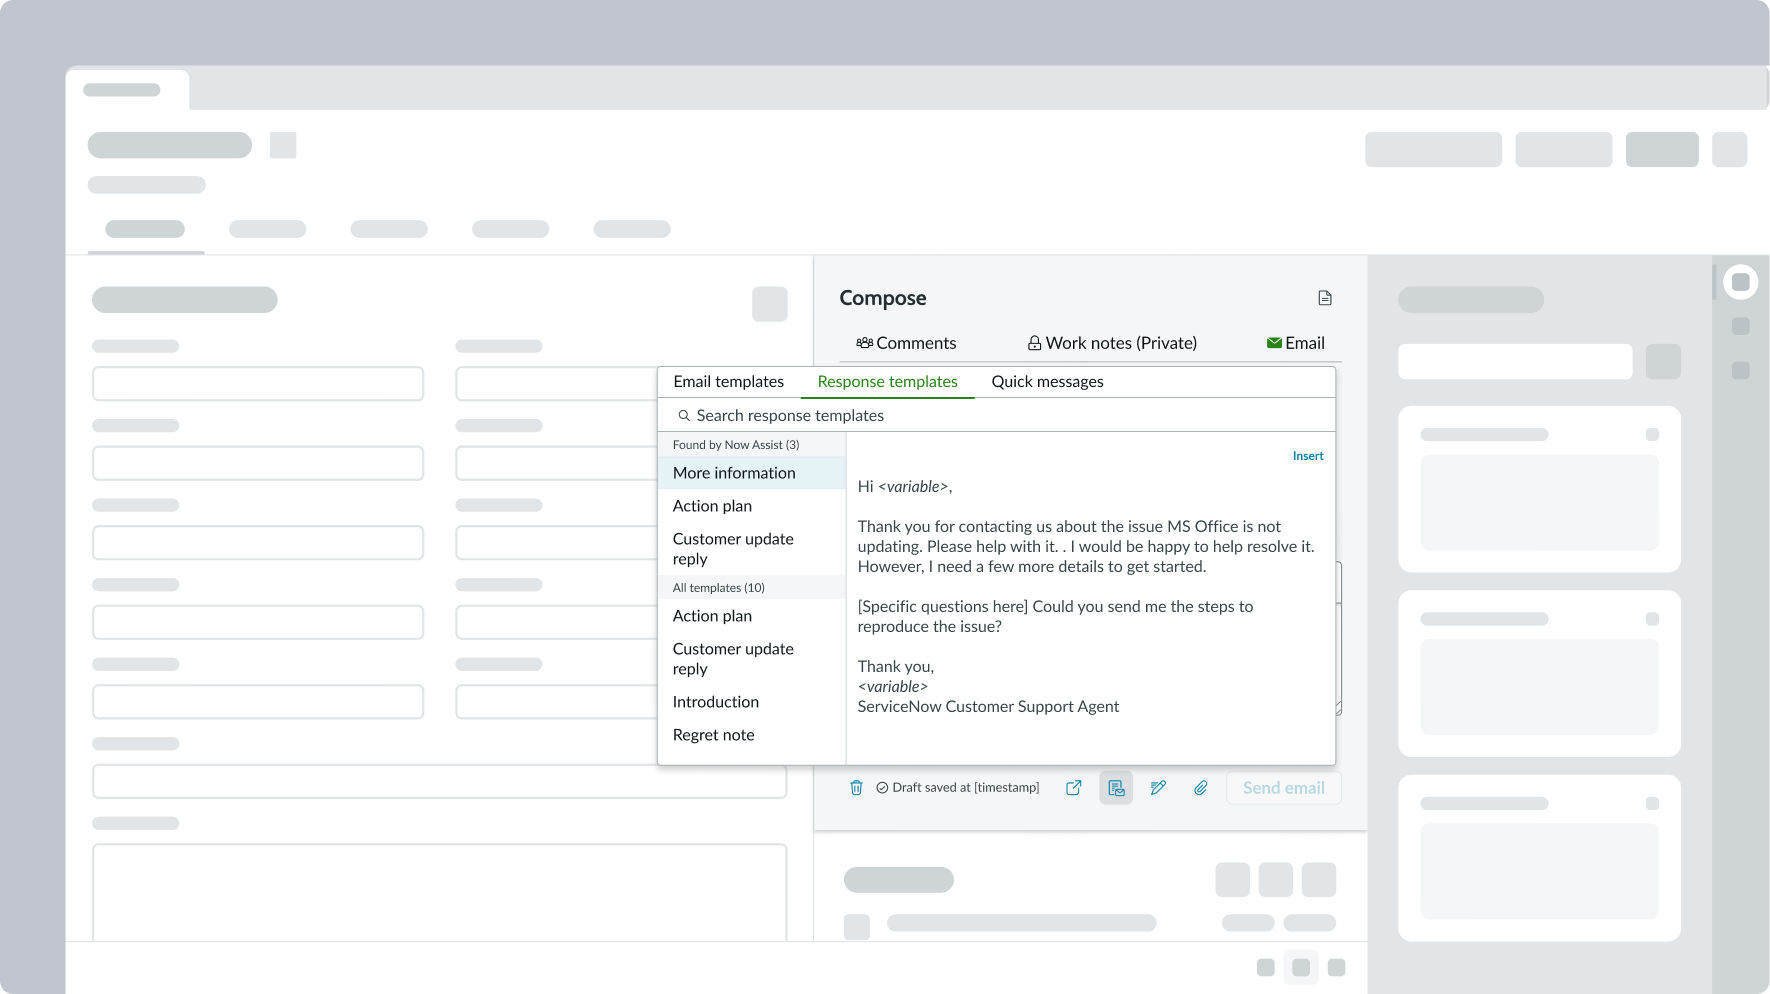Expand the All templates (10) section

click(x=717, y=587)
